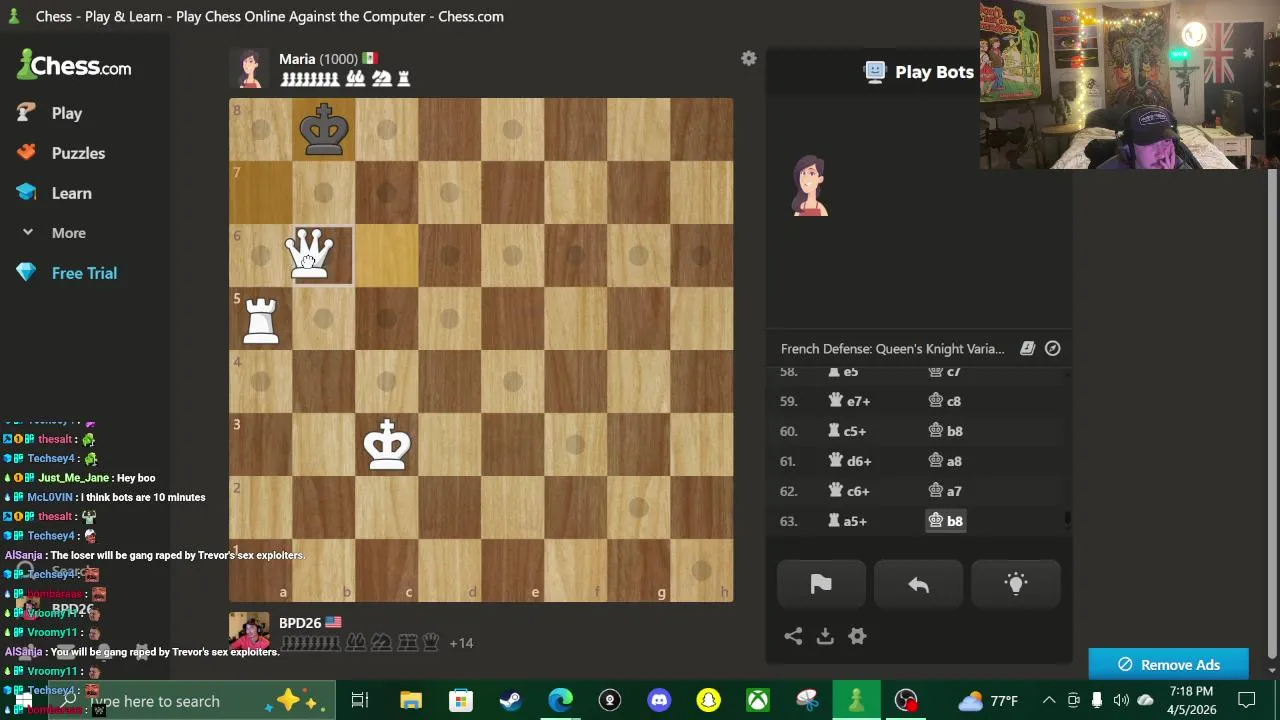Click the move list scrollbar
This screenshot has width=1280, height=720.
(1067, 519)
